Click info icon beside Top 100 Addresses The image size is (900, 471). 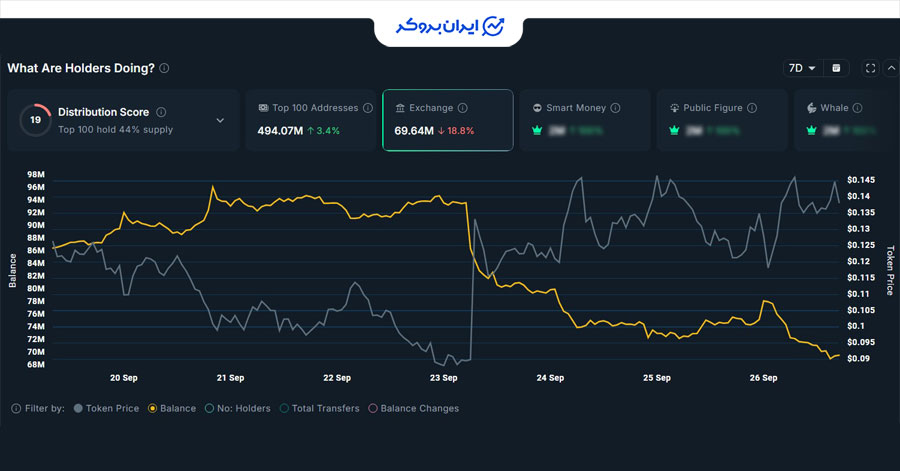368,108
